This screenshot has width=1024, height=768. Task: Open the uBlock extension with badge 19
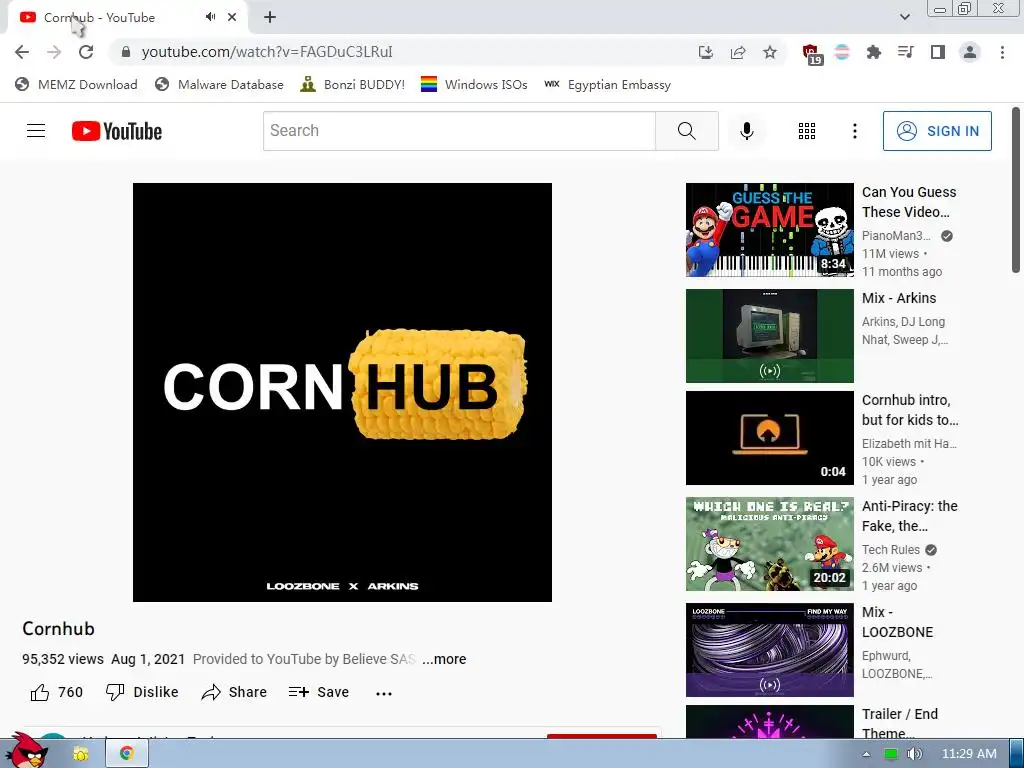click(811, 54)
